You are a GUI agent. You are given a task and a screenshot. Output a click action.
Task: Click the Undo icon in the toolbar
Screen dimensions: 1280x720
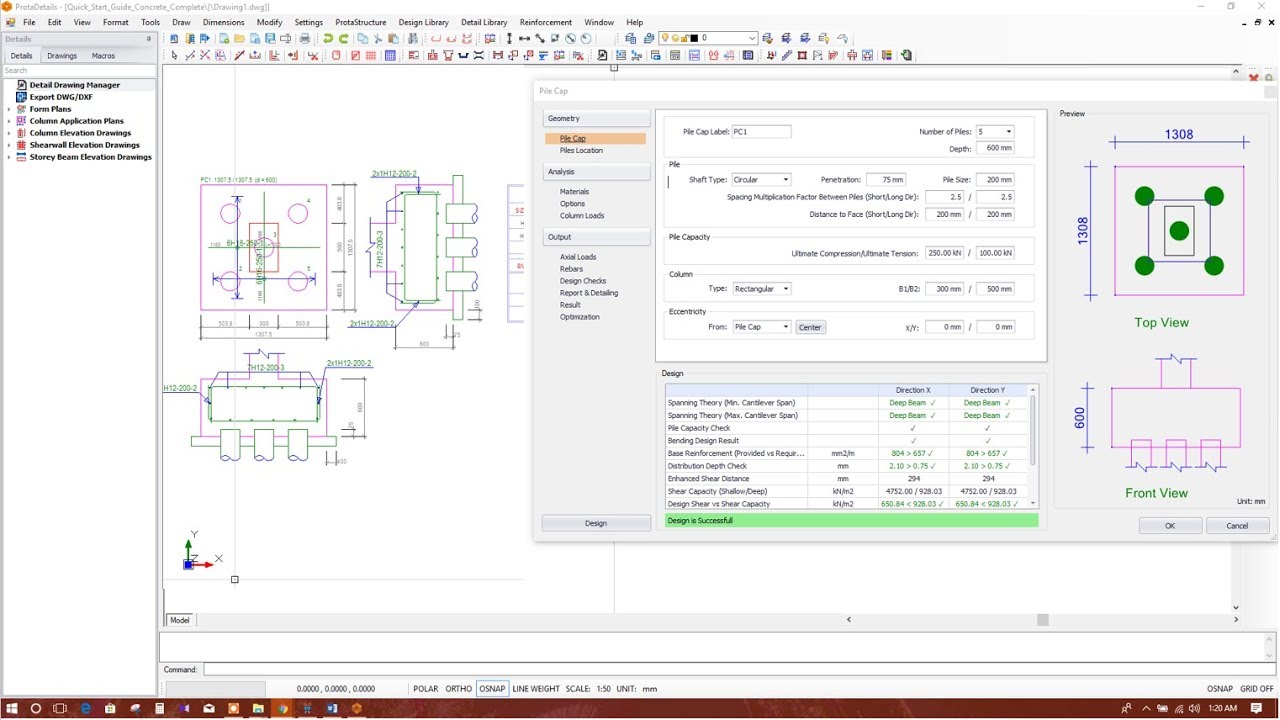pos(328,39)
